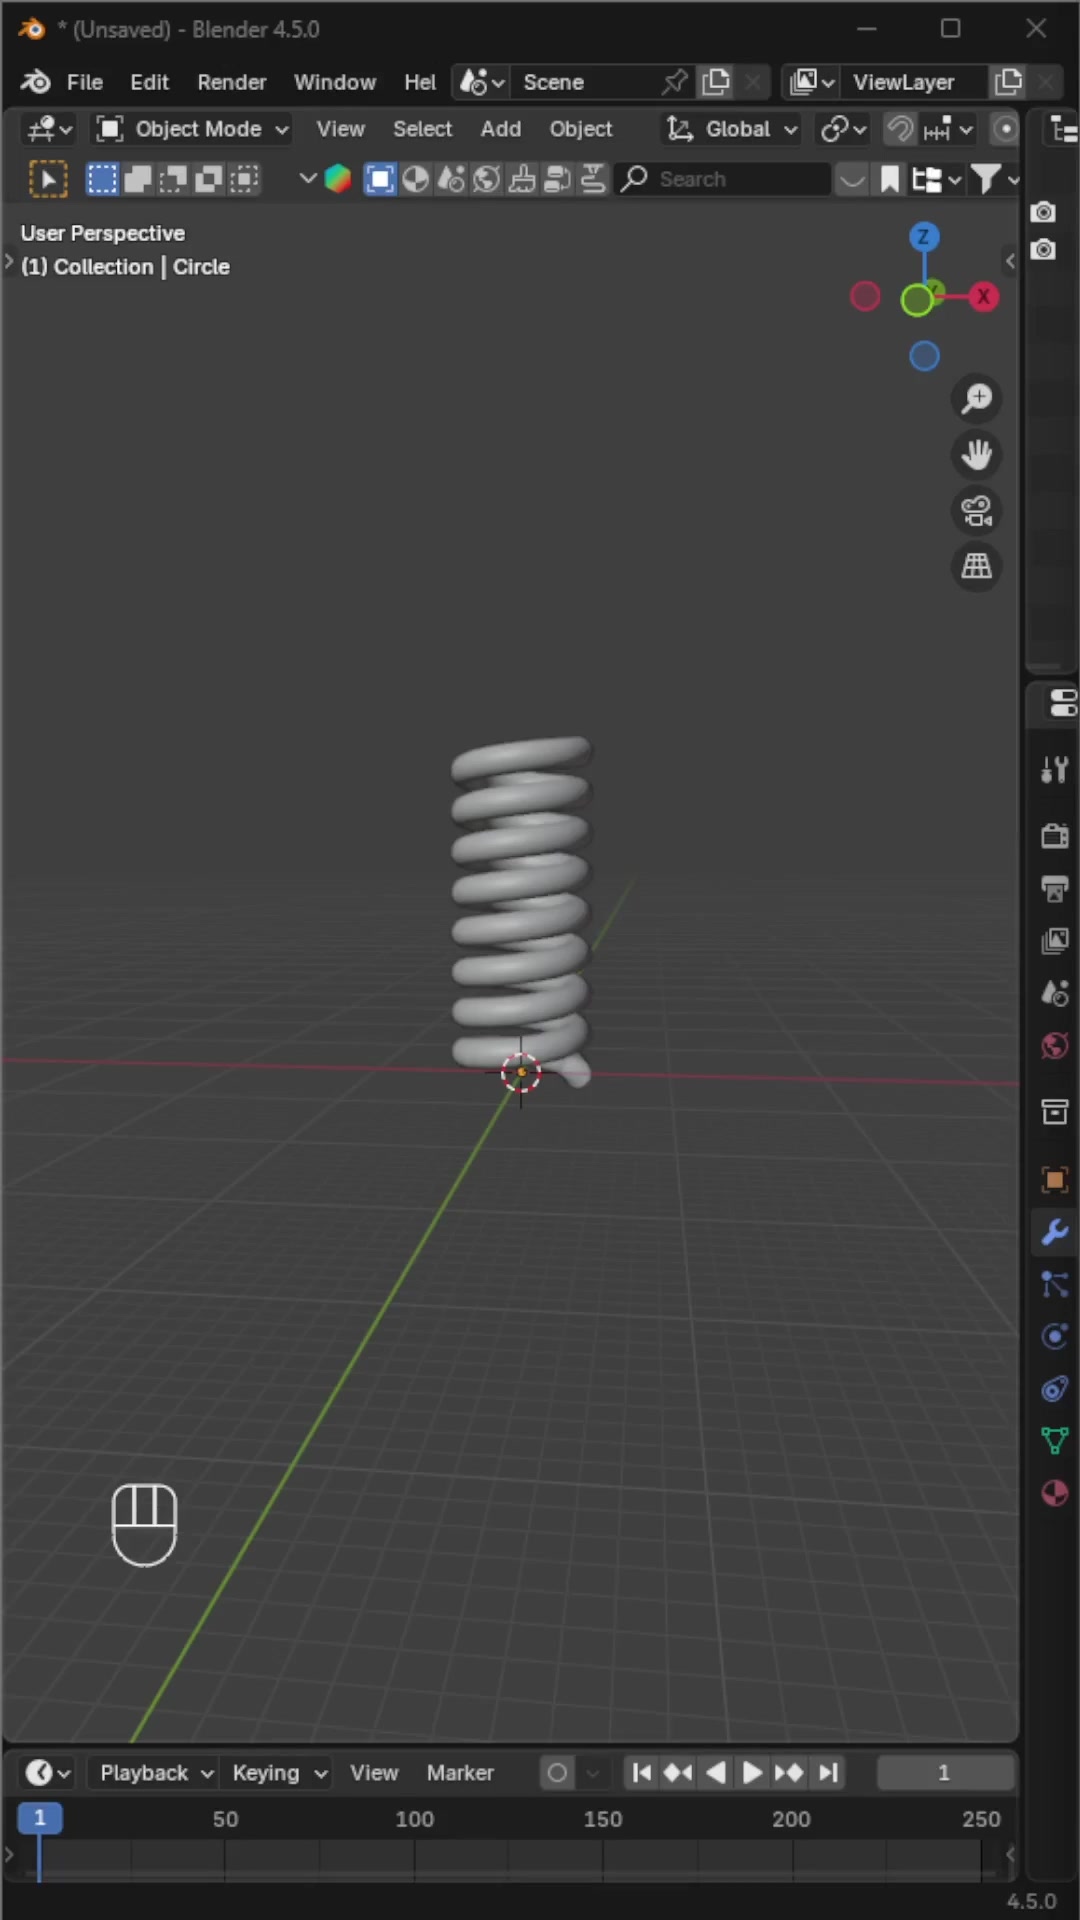This screenshot has width=1080, height=1920.
Task: Pin the Scene with the pin icon
Action: coord(675,82)
